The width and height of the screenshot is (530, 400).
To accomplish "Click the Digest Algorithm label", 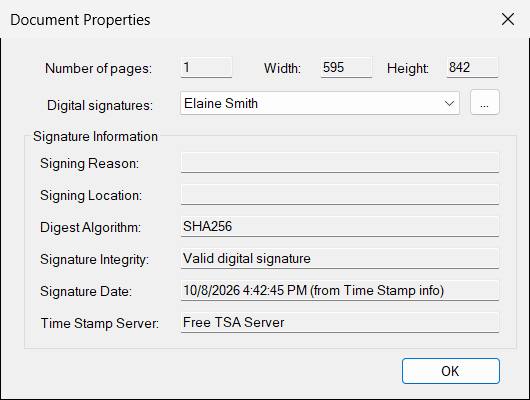I will pos(90,228).
